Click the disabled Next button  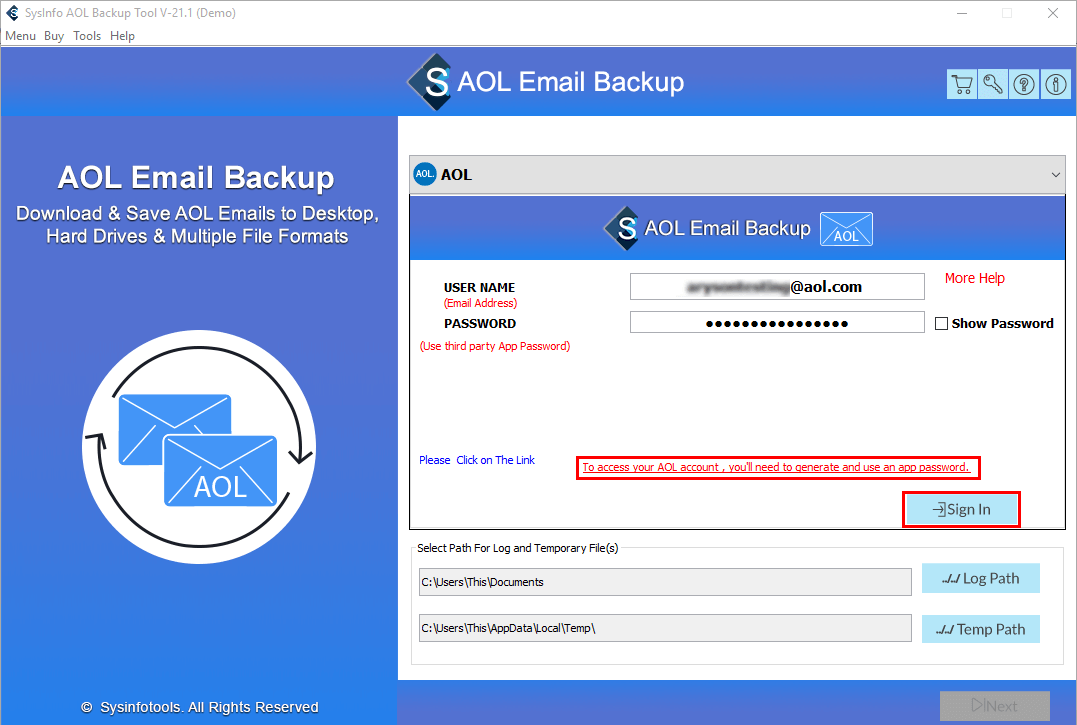click(x=995, y=706)
